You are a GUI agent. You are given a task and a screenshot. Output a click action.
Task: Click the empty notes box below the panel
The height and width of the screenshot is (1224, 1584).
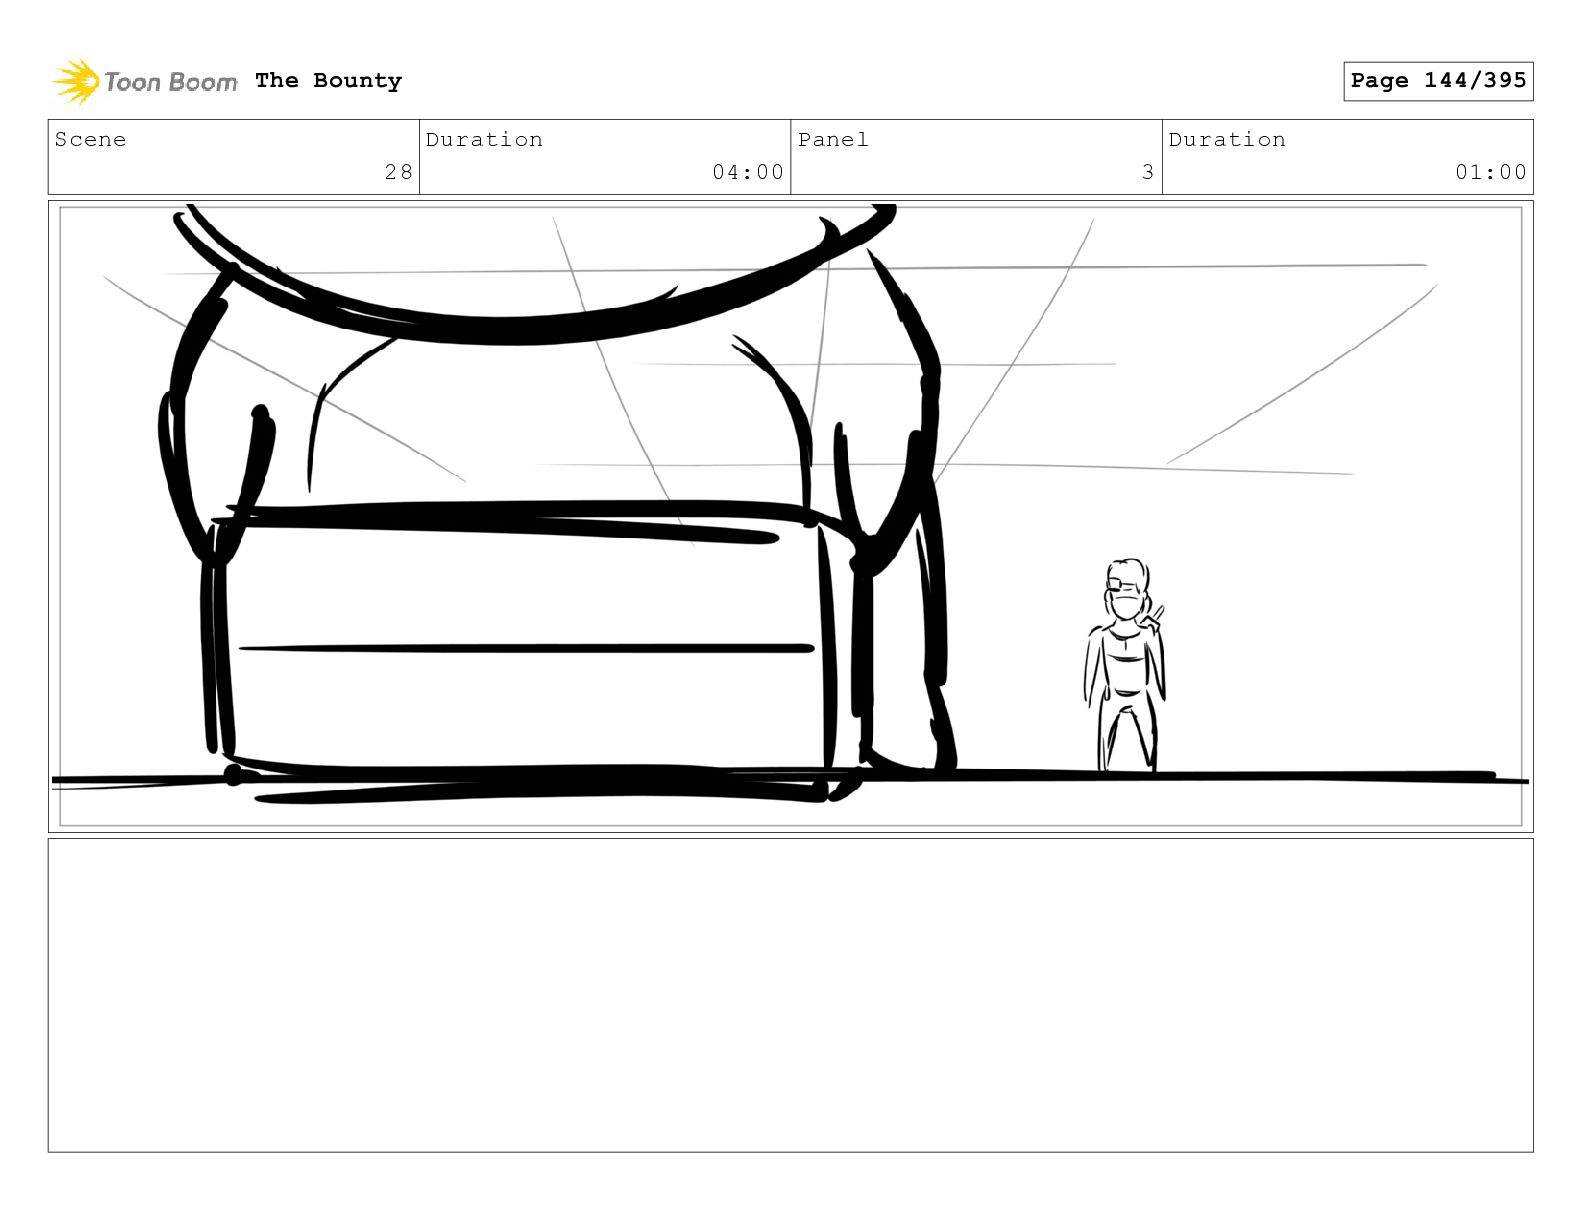[790, 995]
